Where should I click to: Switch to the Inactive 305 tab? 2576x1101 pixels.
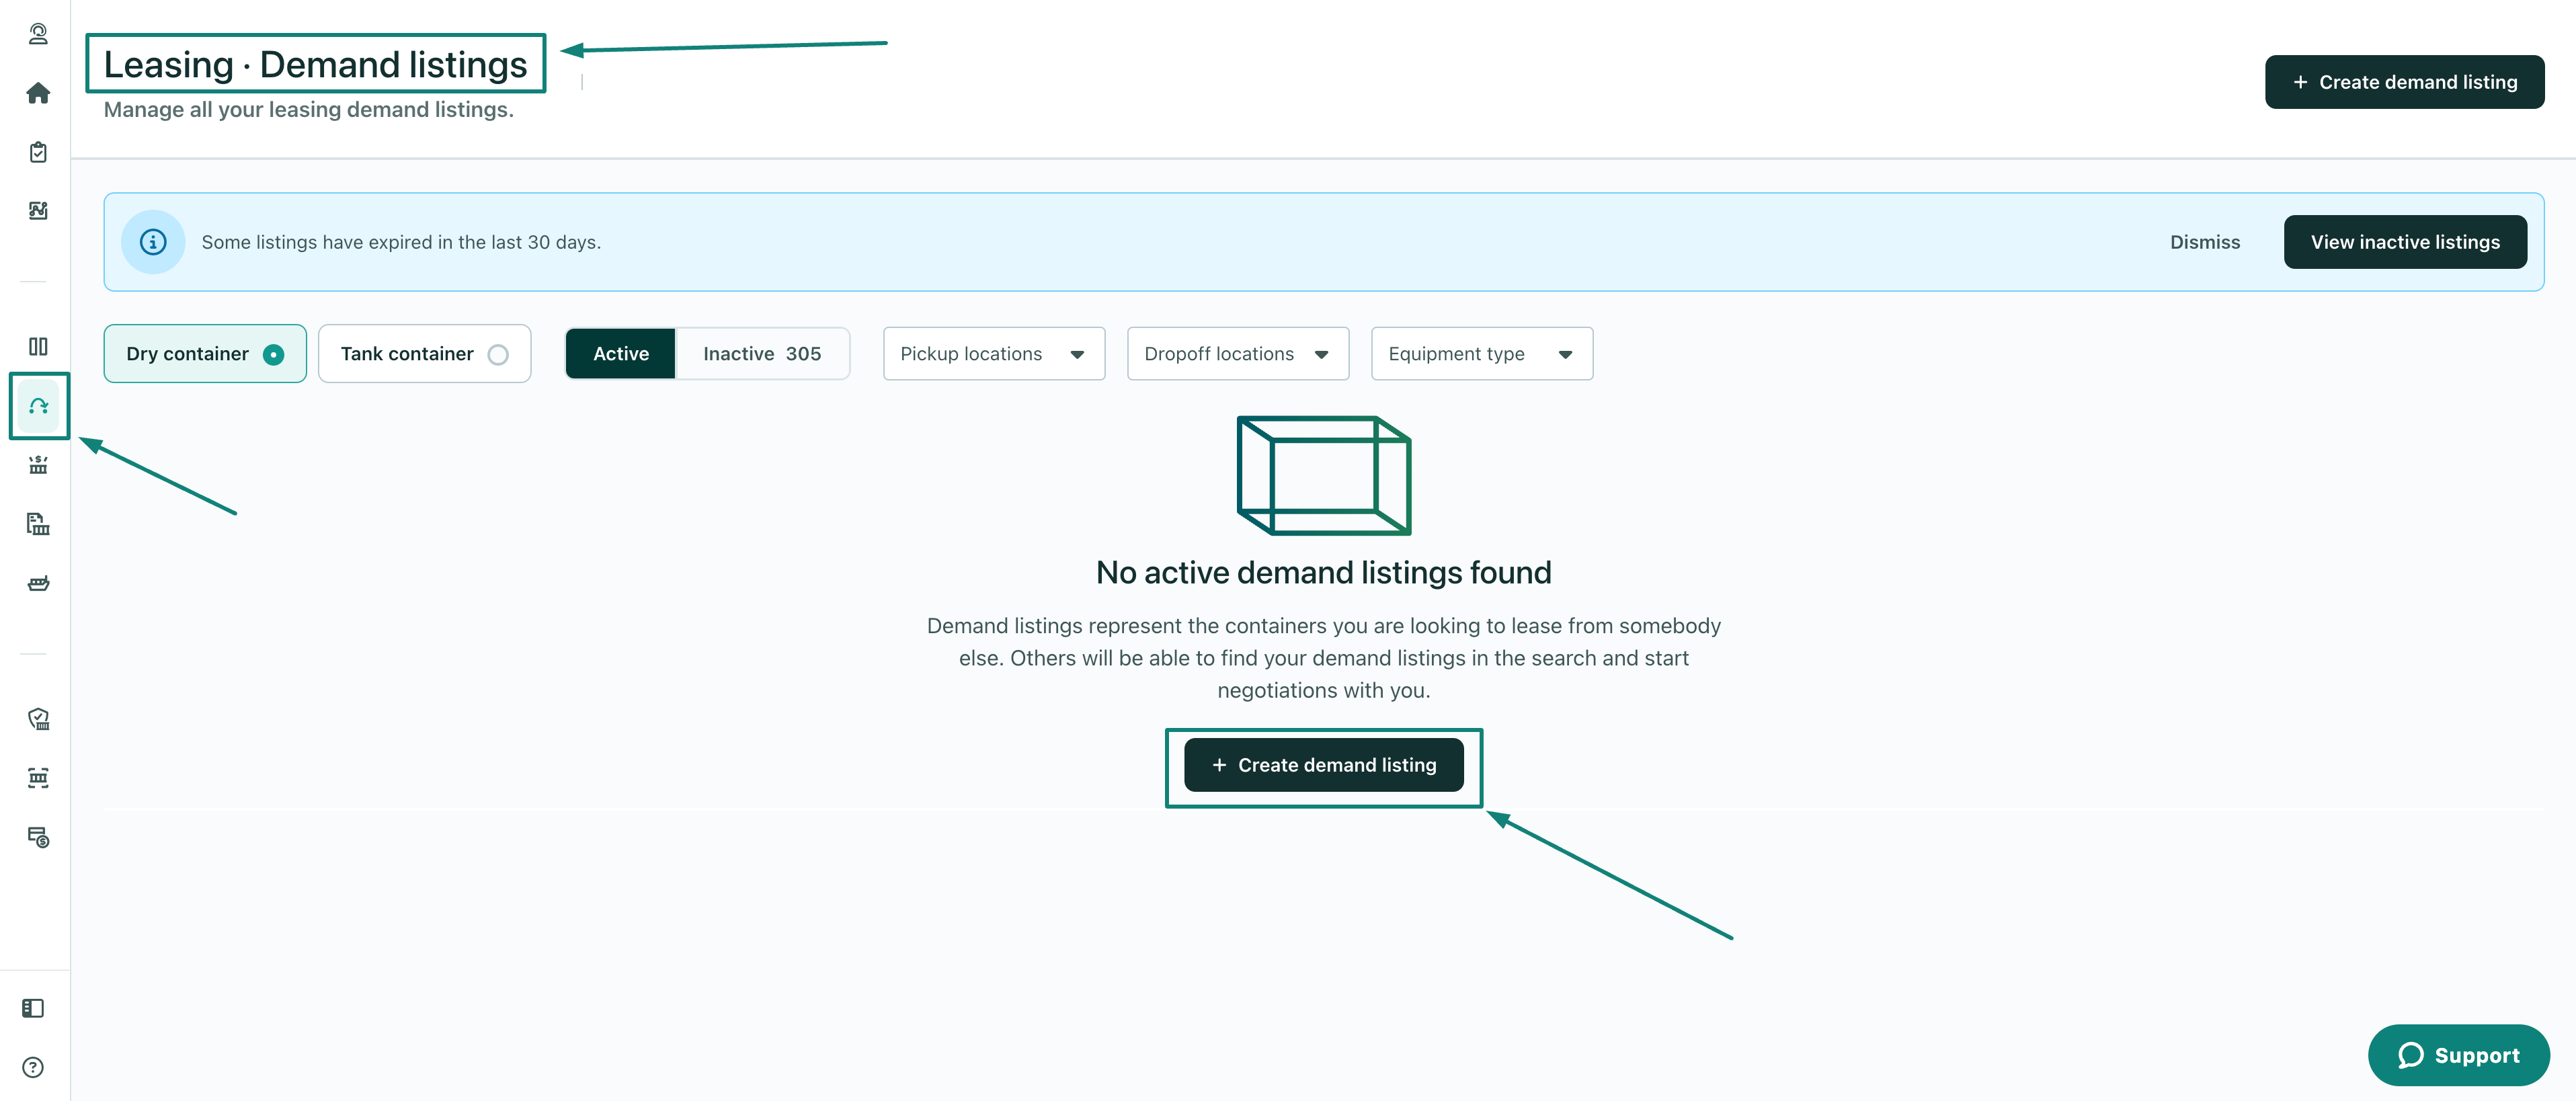[762, 354]
